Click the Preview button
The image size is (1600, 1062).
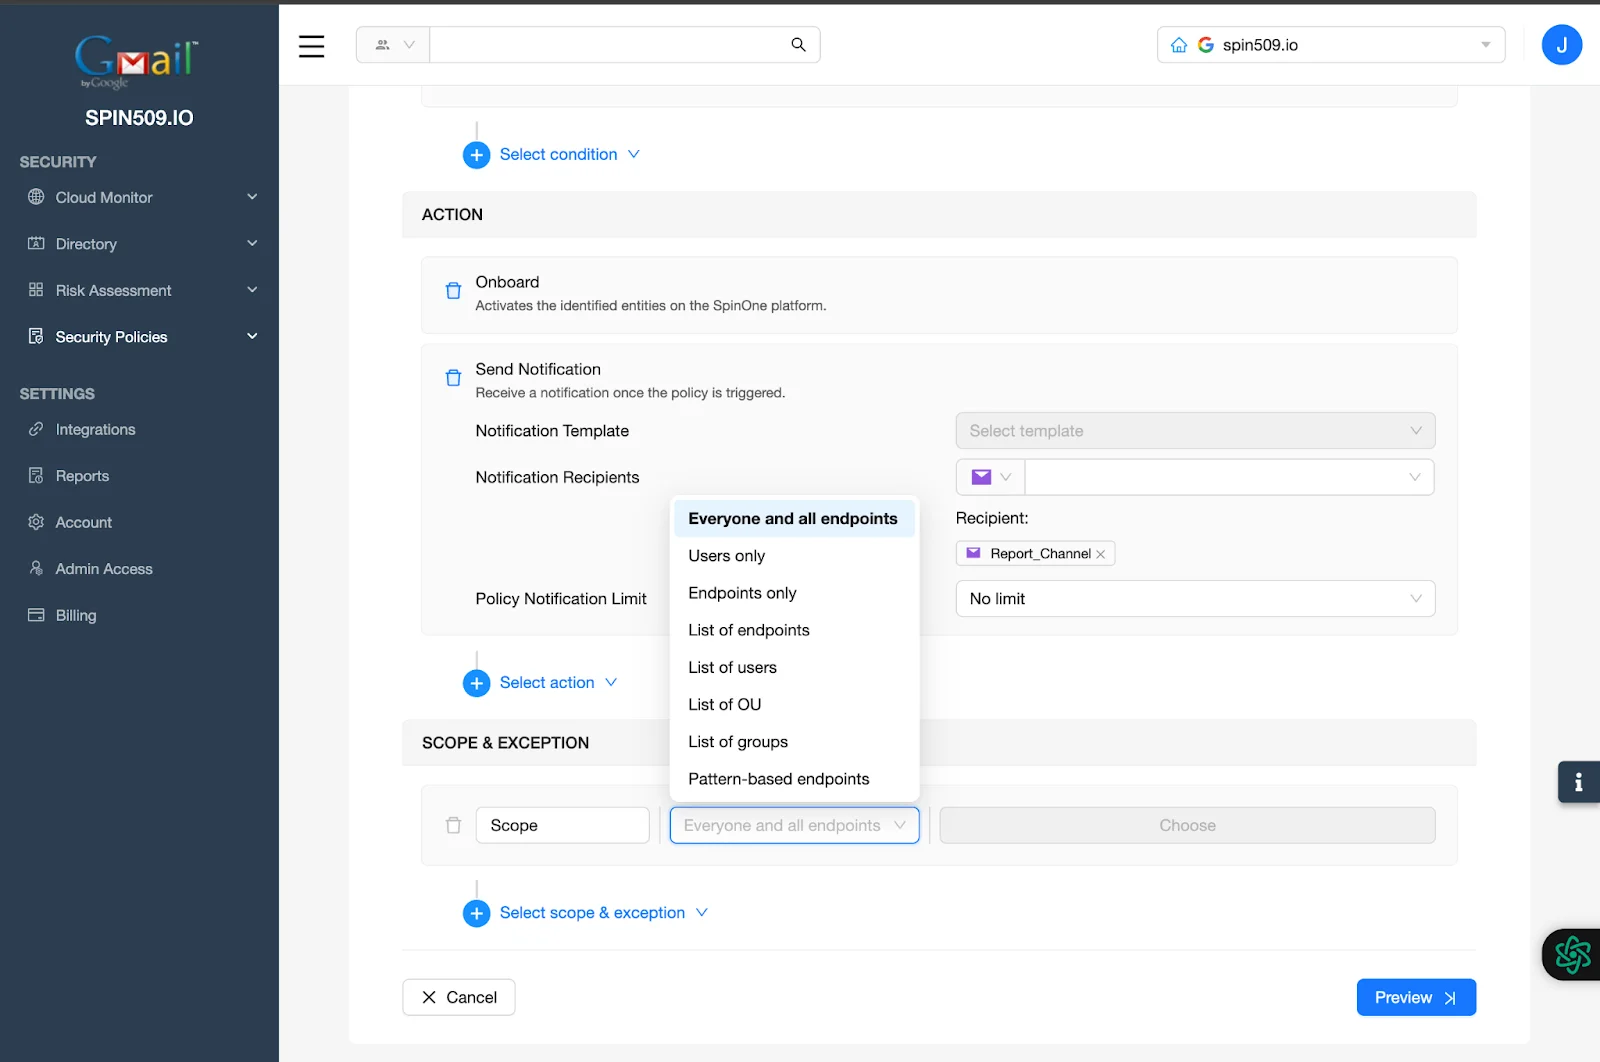coord(1414,997)
